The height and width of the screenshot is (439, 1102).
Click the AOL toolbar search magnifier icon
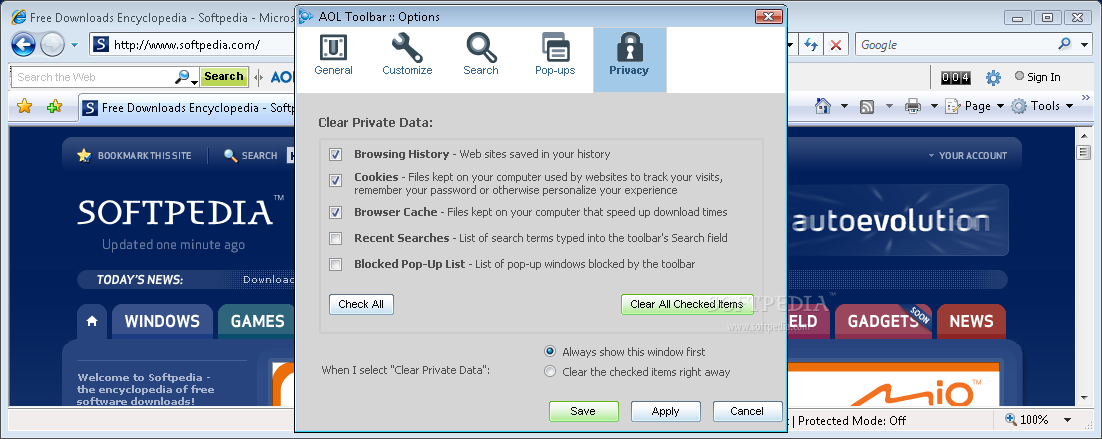click(x=182, y=77)
